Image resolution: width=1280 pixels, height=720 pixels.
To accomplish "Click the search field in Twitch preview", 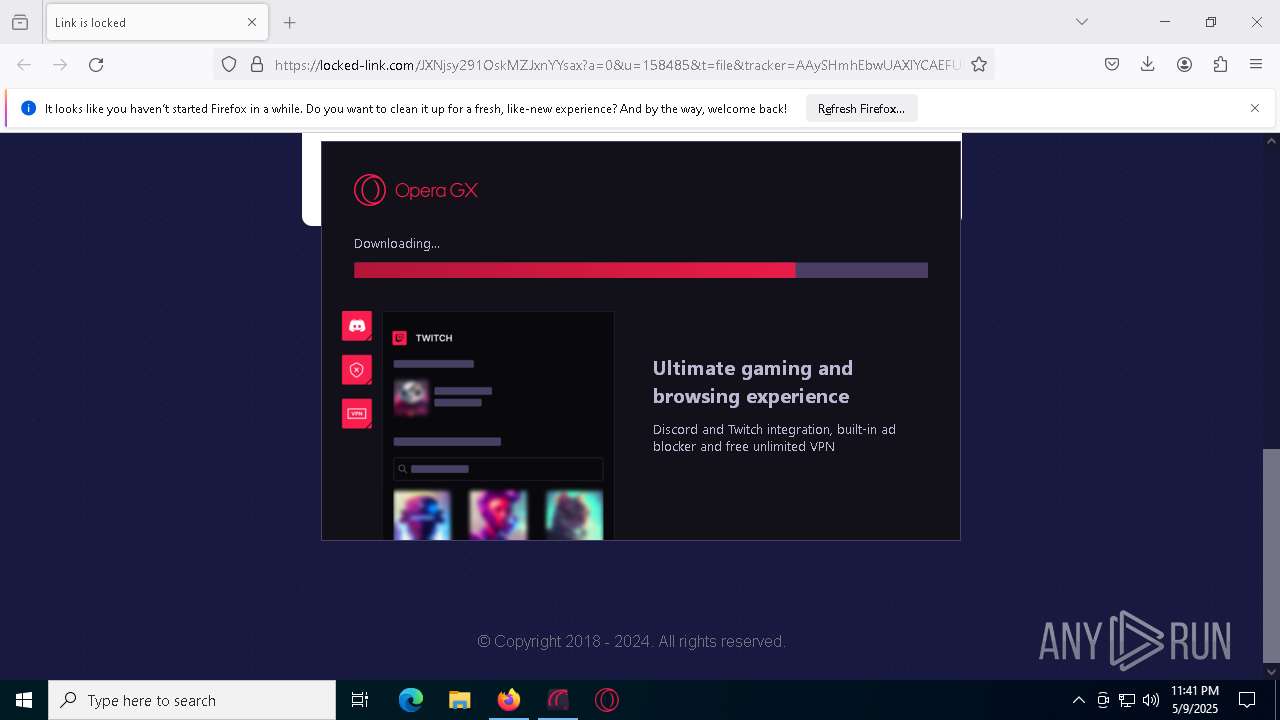I will (498, 469).
